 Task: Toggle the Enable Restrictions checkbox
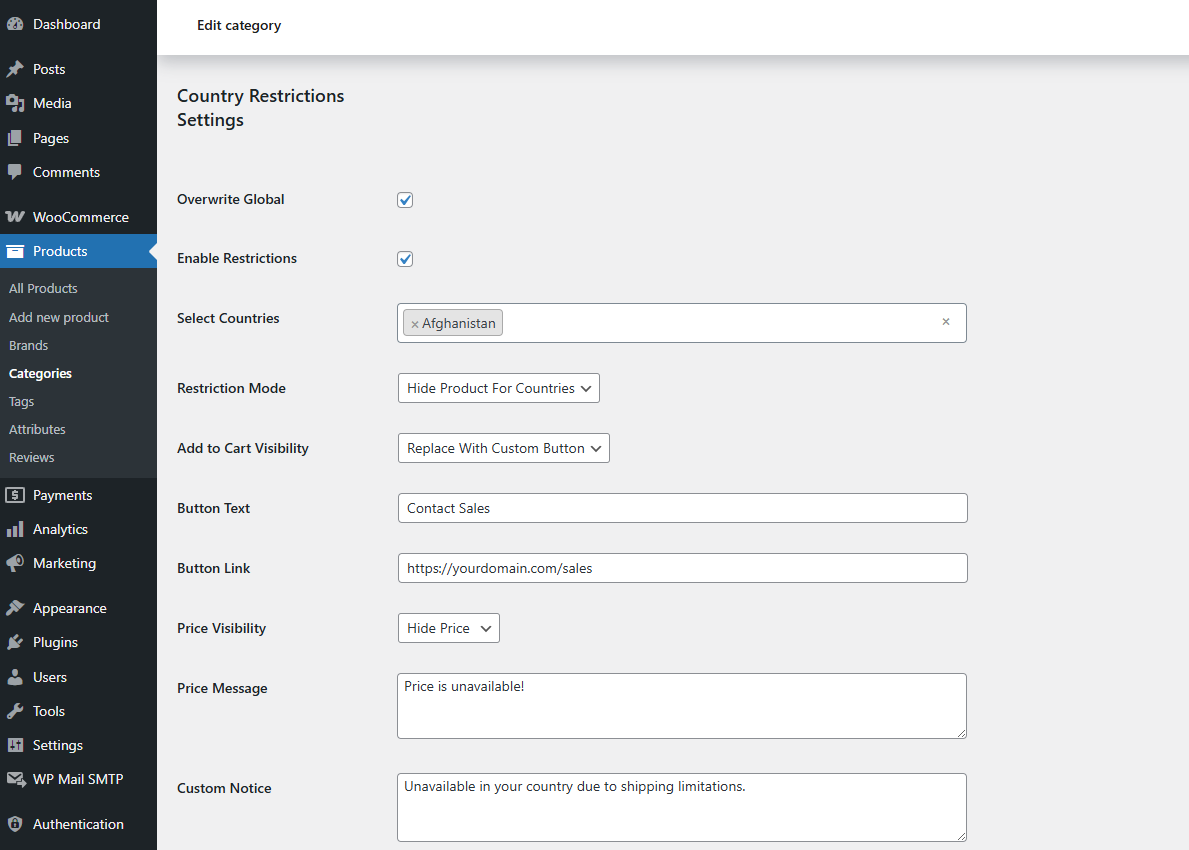[405, 259]
